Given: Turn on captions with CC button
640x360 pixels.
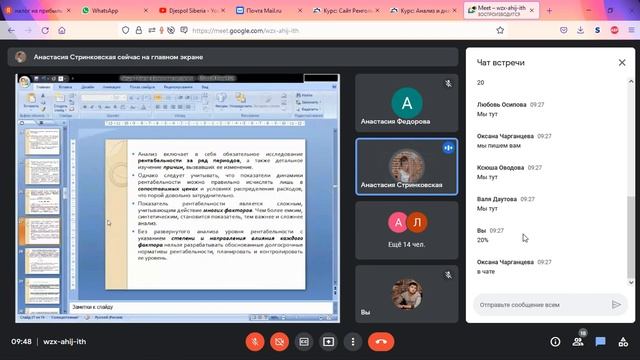Looking at the screenshot, I should coord(304,342).
